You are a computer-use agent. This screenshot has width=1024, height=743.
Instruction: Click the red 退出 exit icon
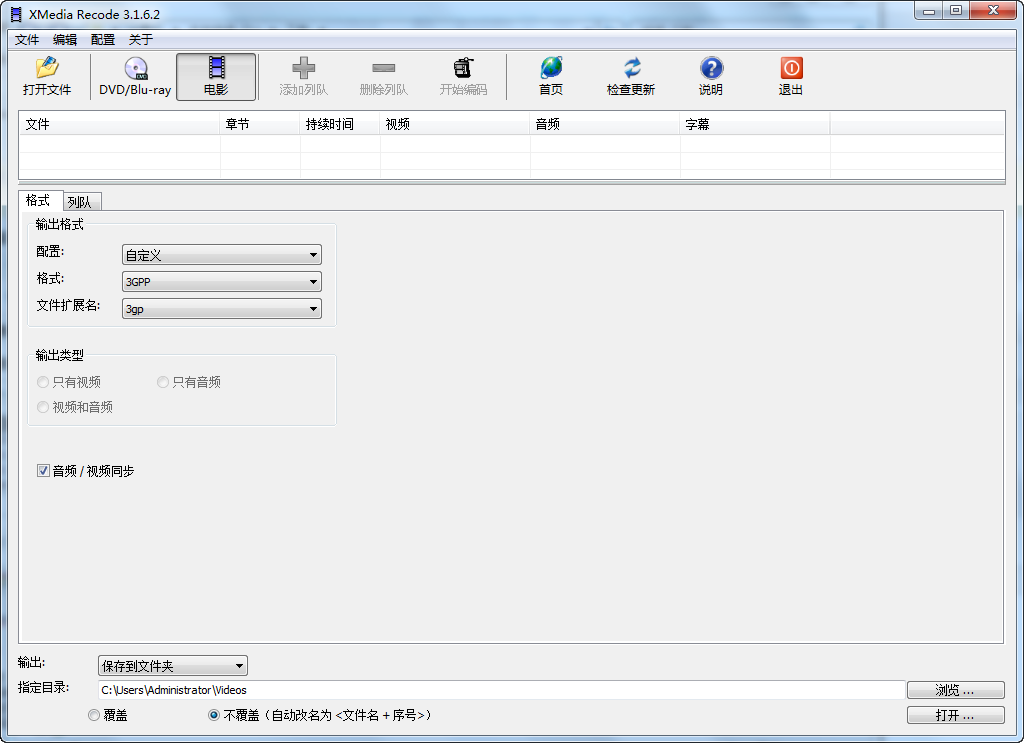click(x=791, y=67)
